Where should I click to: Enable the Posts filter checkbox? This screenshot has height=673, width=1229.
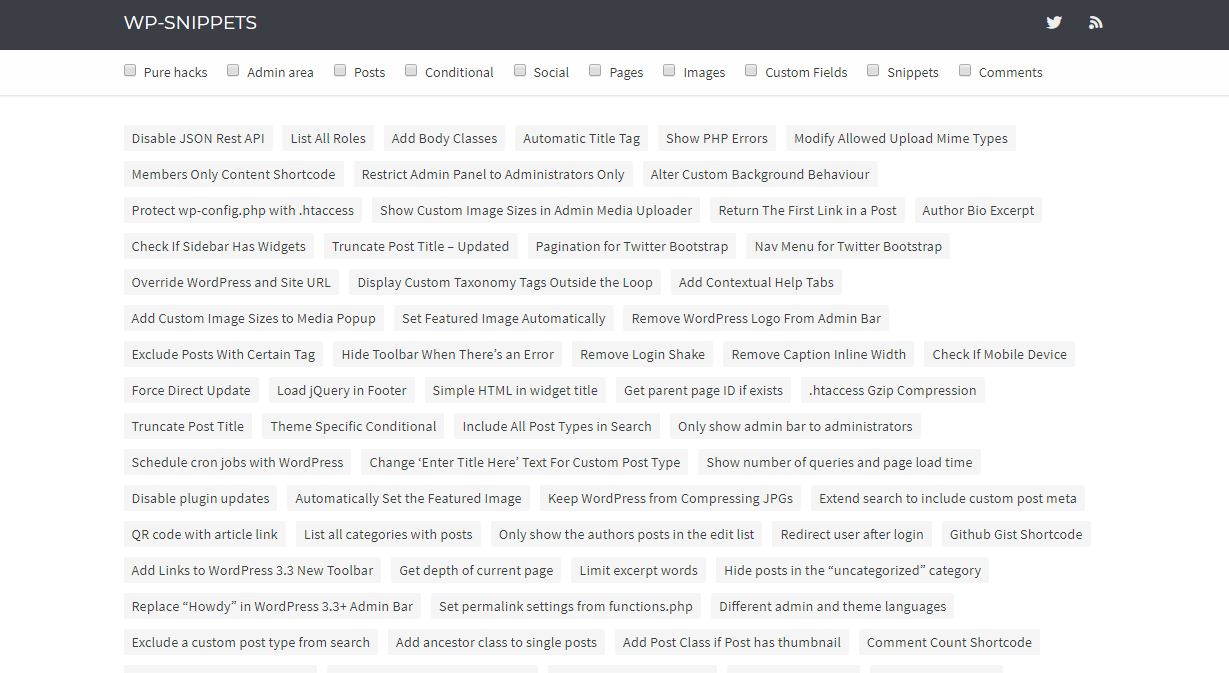(x=340, y=70)
